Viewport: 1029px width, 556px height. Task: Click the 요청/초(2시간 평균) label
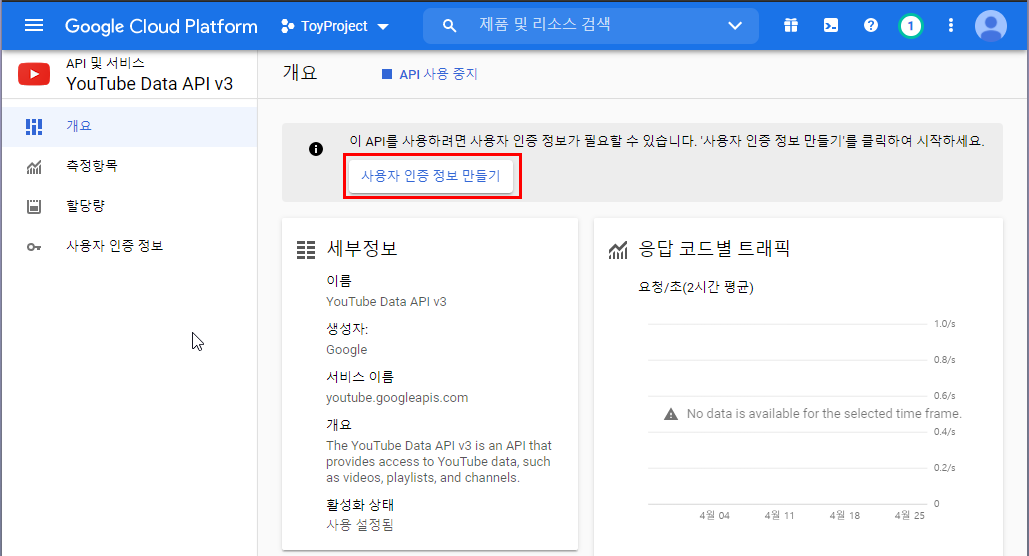click(696, 288)
